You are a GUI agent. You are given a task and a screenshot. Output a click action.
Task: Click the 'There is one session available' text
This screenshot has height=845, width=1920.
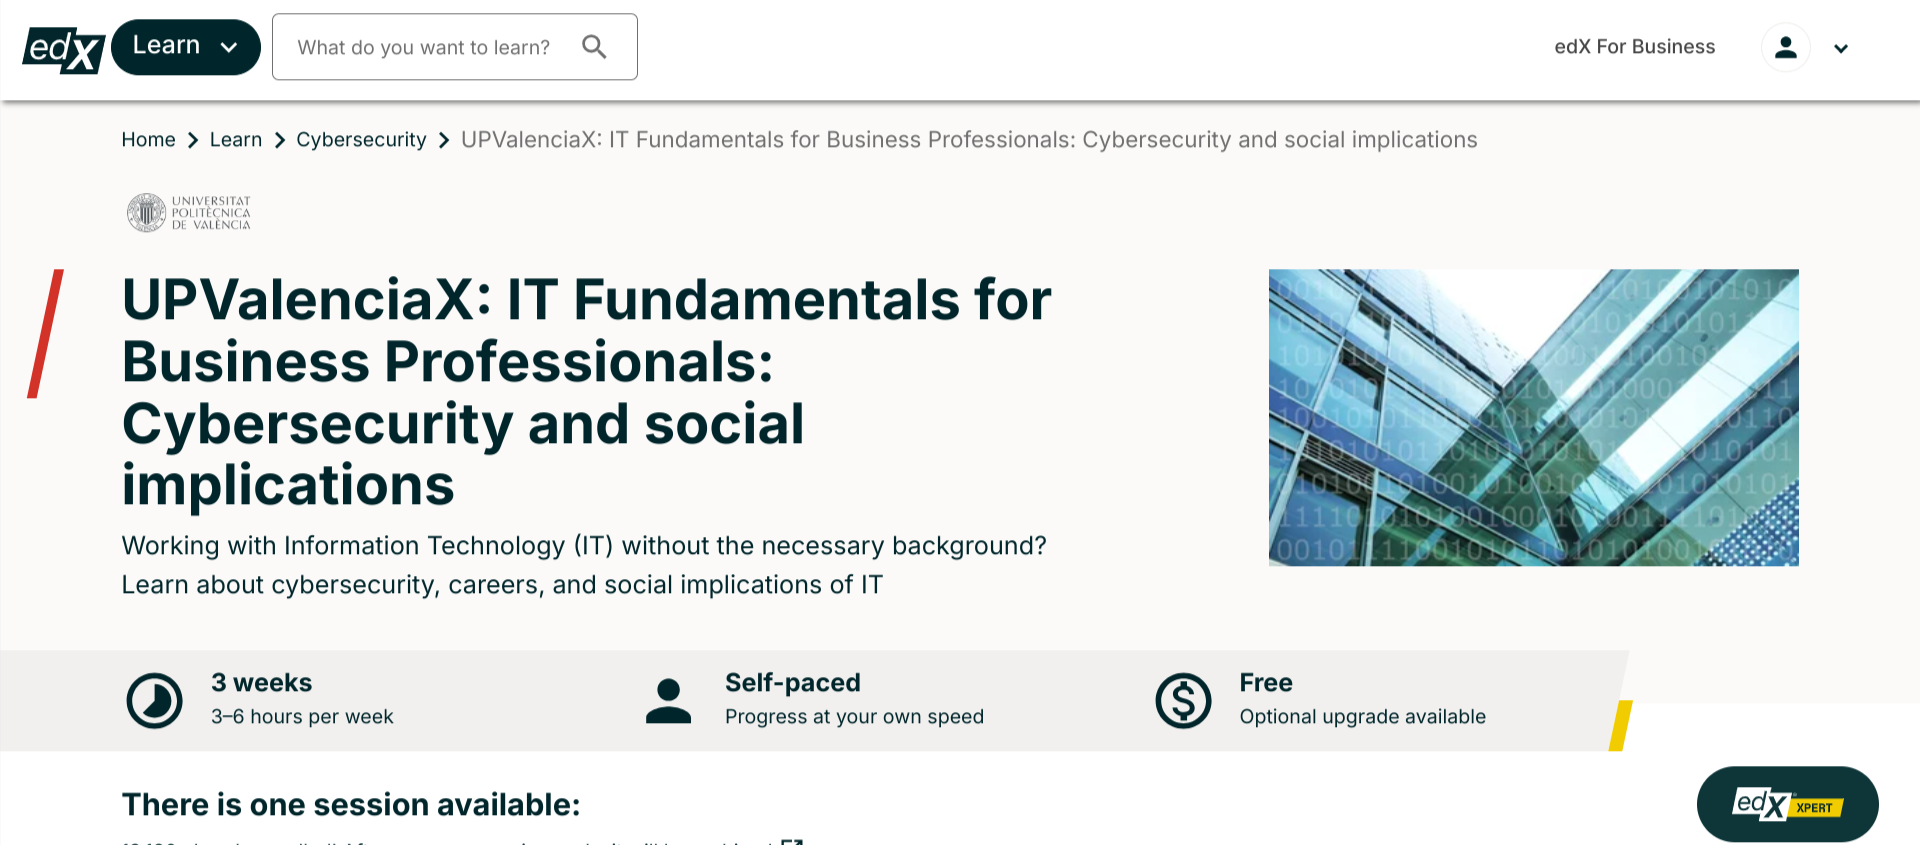[350, 805]
